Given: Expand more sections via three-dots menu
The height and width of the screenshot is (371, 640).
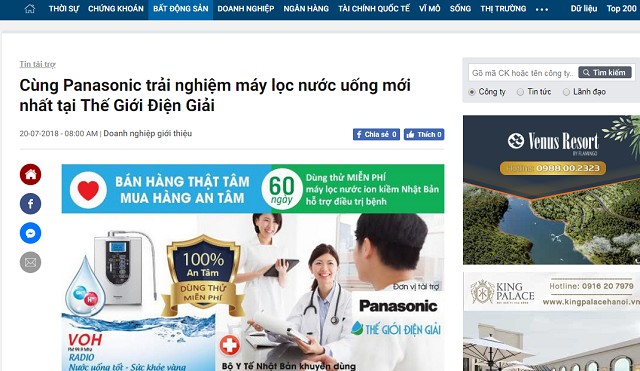Looking at the screenshot, I should (x=542, y=9).
